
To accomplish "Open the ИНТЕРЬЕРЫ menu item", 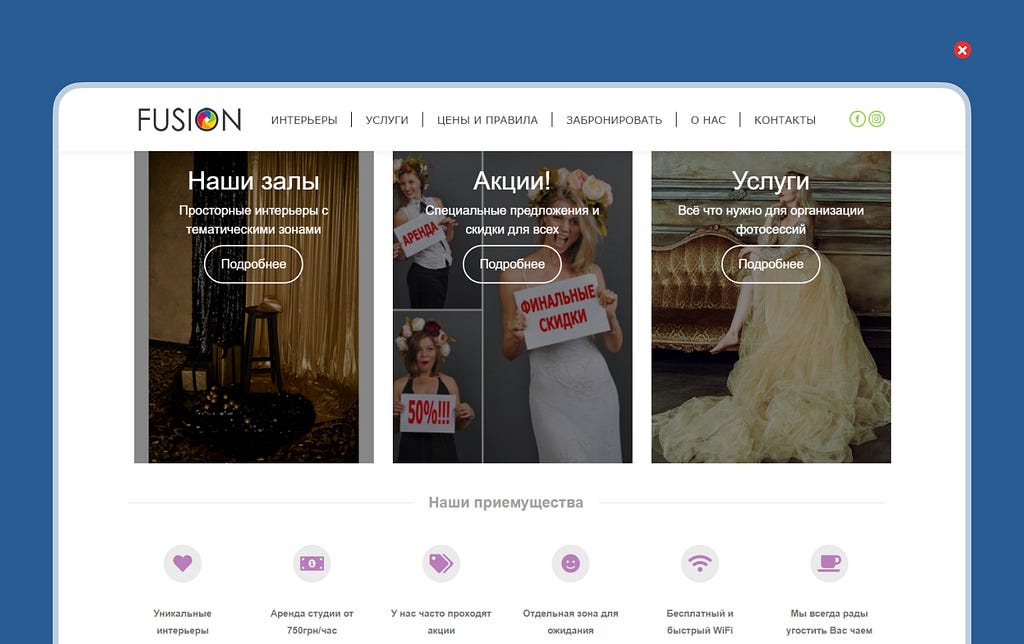I will 304,120.
